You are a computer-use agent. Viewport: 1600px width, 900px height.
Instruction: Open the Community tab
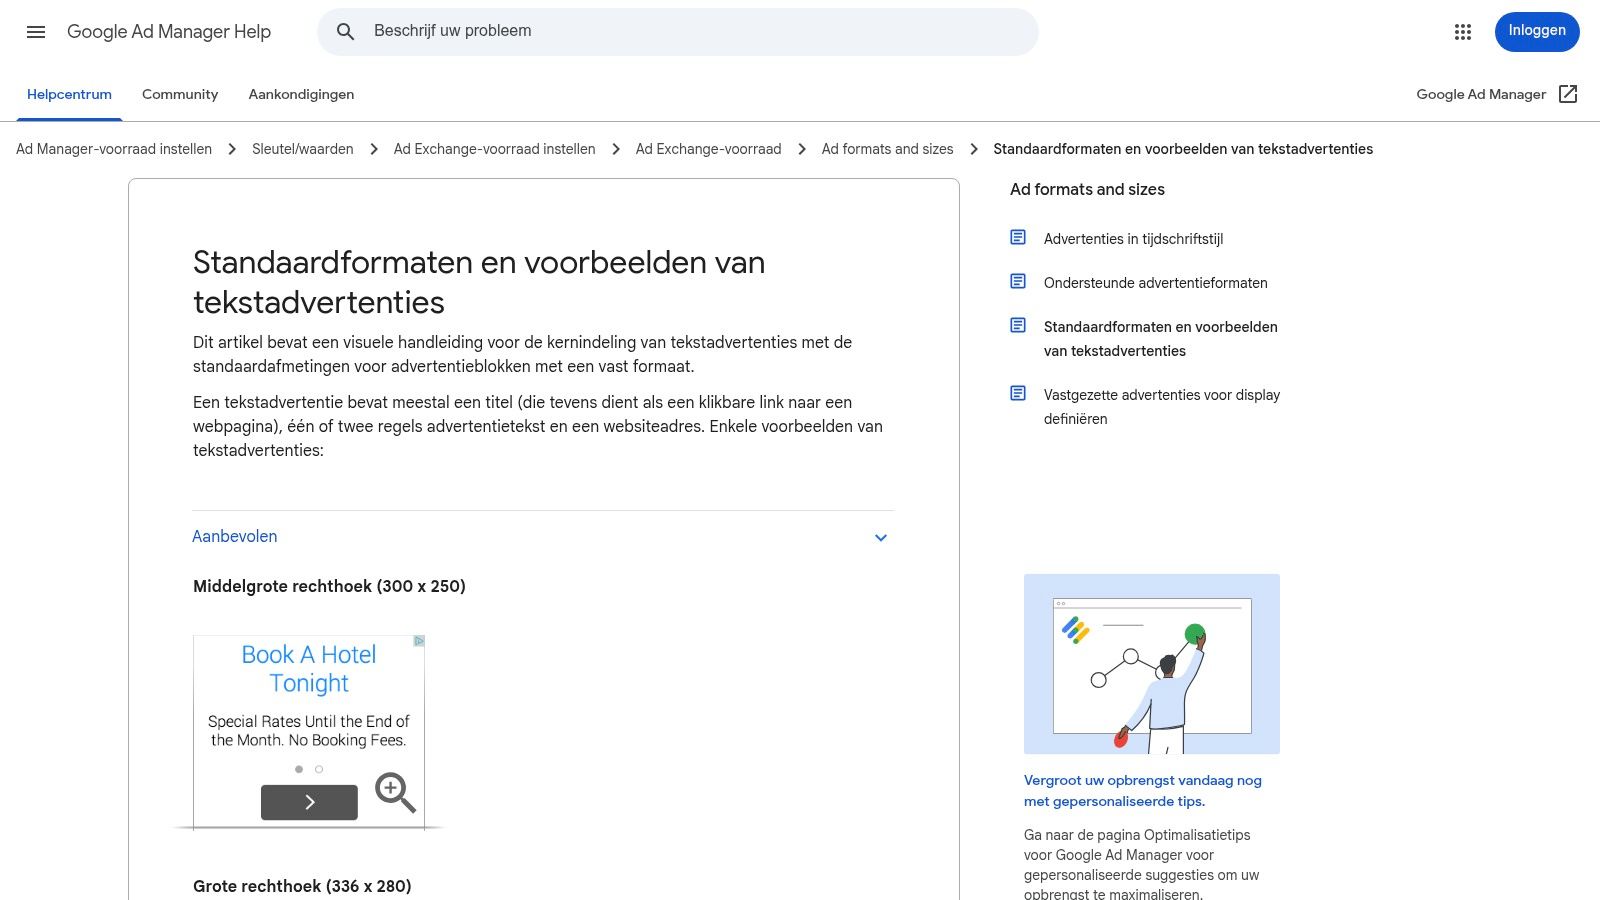click(x=180, y=94)
